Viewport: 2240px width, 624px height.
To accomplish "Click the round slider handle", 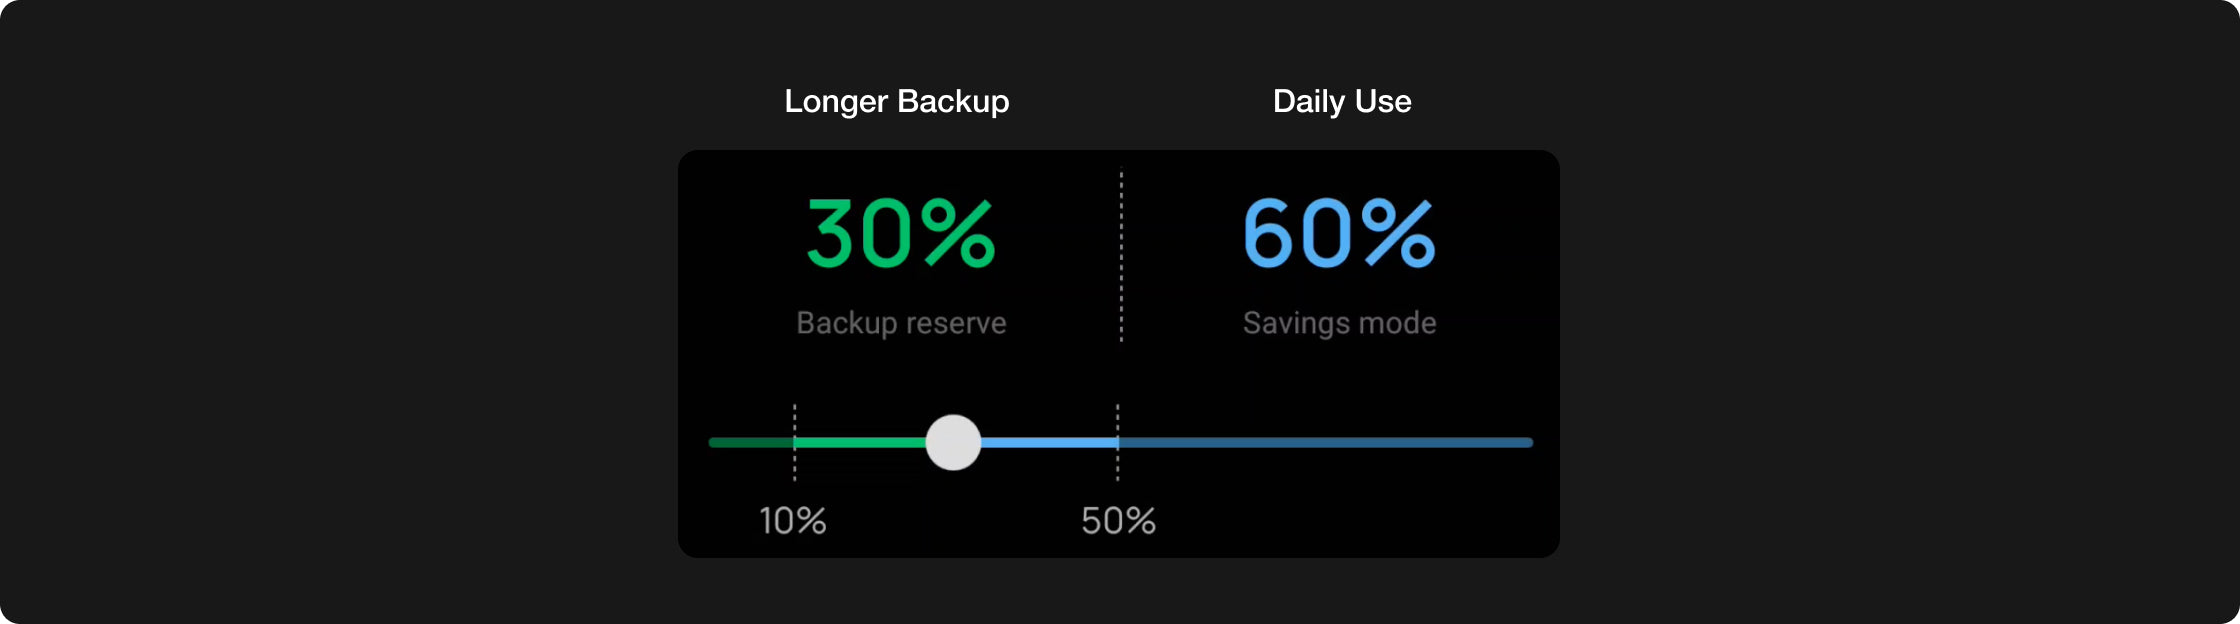I will pos(953,442).
